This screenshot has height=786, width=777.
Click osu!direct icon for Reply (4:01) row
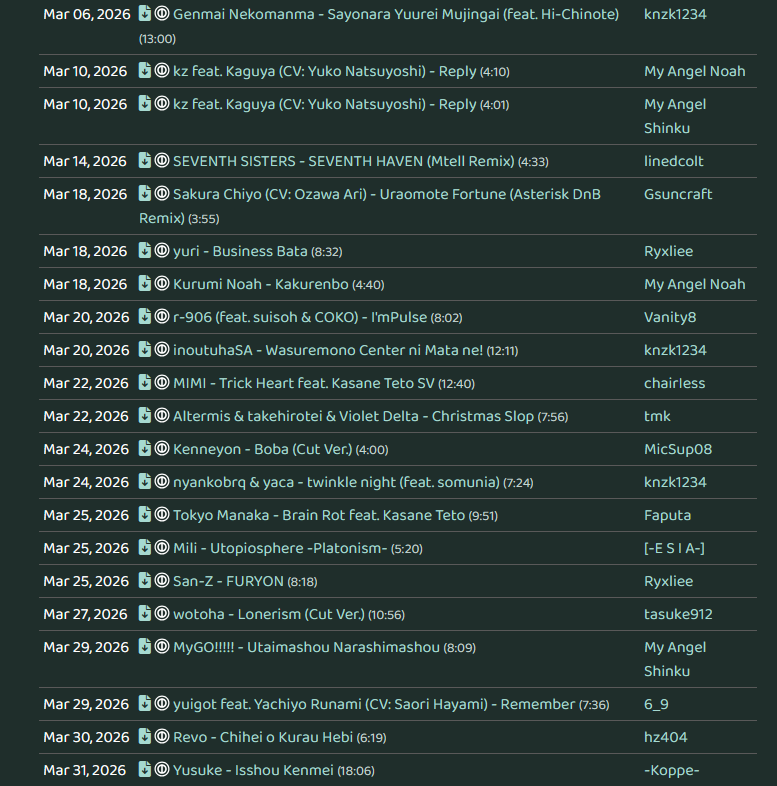[161, 104]
